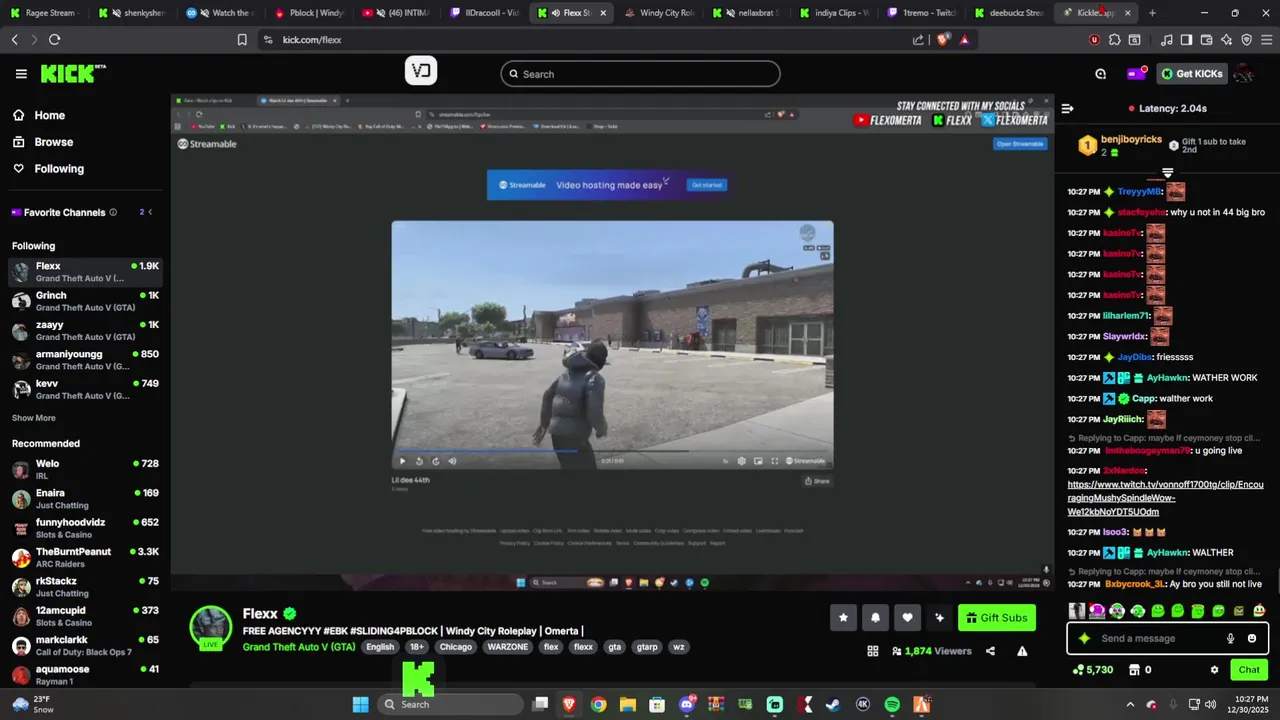Open Browse in the left sidebar
Viewport: 1280px width, 720px height.
(53, 142)
